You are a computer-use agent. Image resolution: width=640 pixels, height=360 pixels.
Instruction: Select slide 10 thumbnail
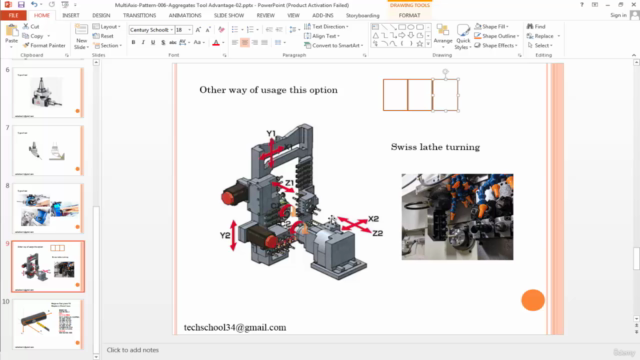point(48,324)
